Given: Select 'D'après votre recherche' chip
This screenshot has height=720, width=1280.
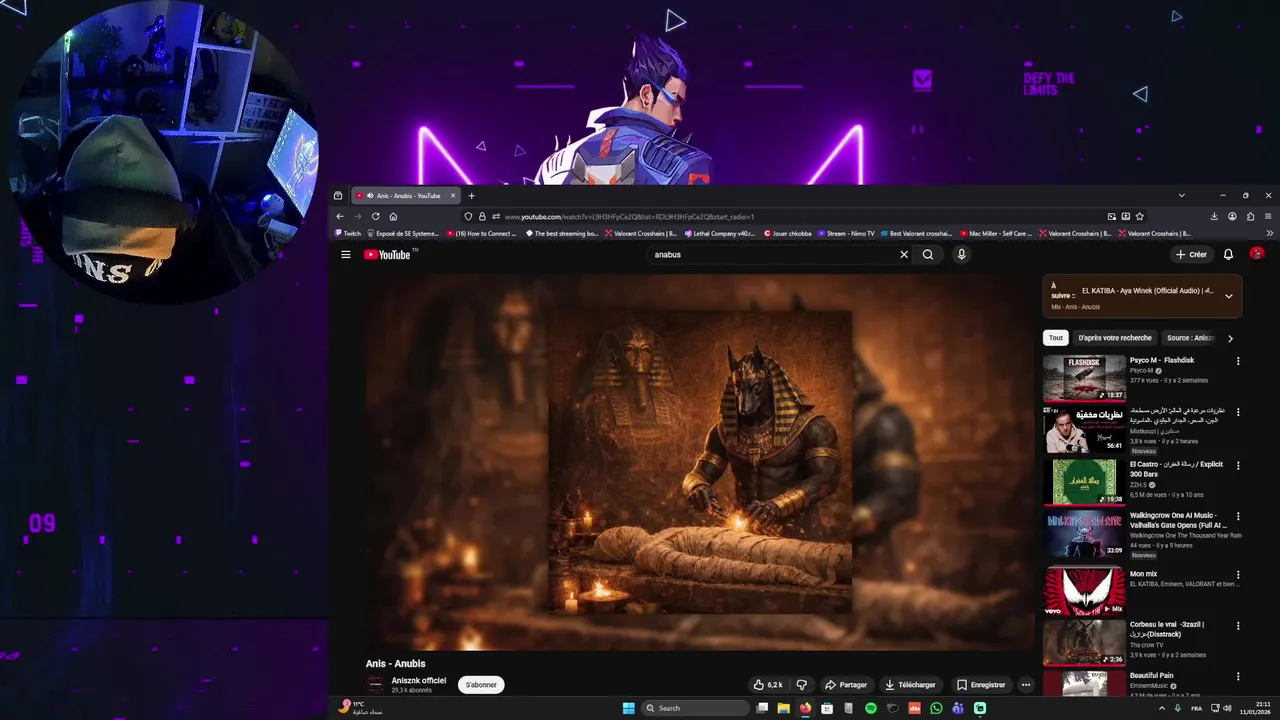Looking at the screenshot, I should coord(1115,338).
